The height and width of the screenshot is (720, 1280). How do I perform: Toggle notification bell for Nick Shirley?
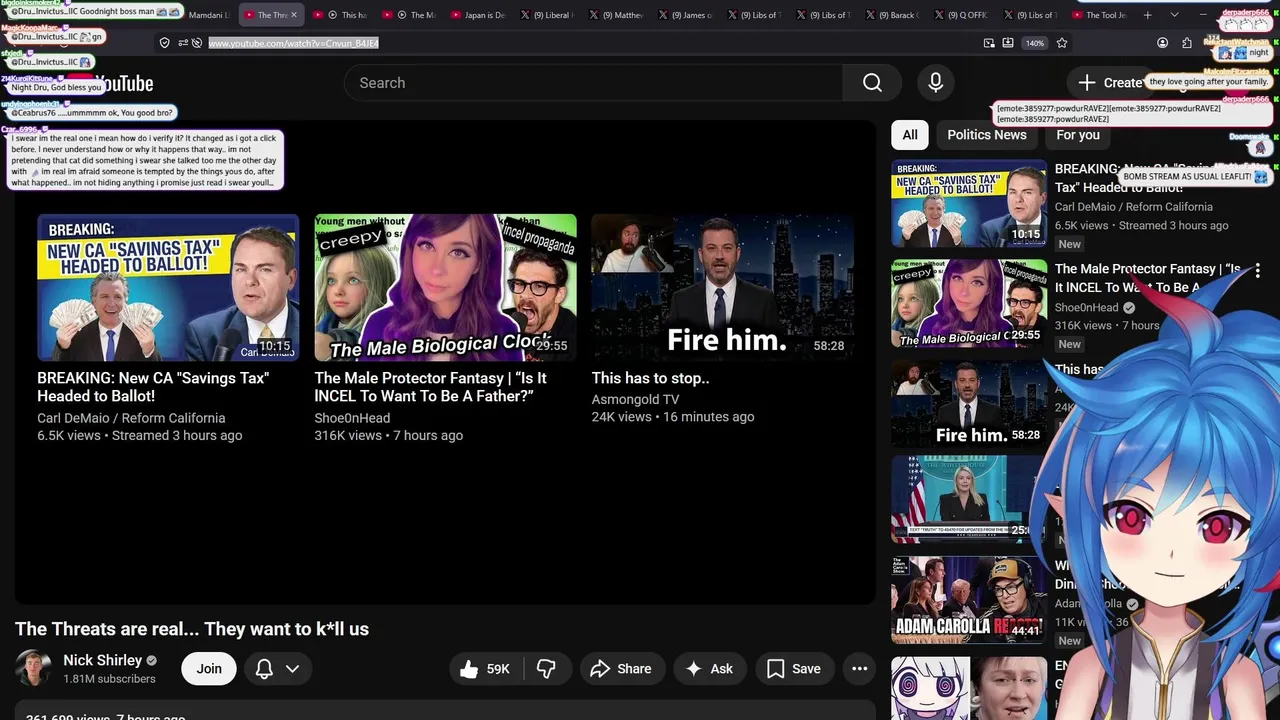264,669
